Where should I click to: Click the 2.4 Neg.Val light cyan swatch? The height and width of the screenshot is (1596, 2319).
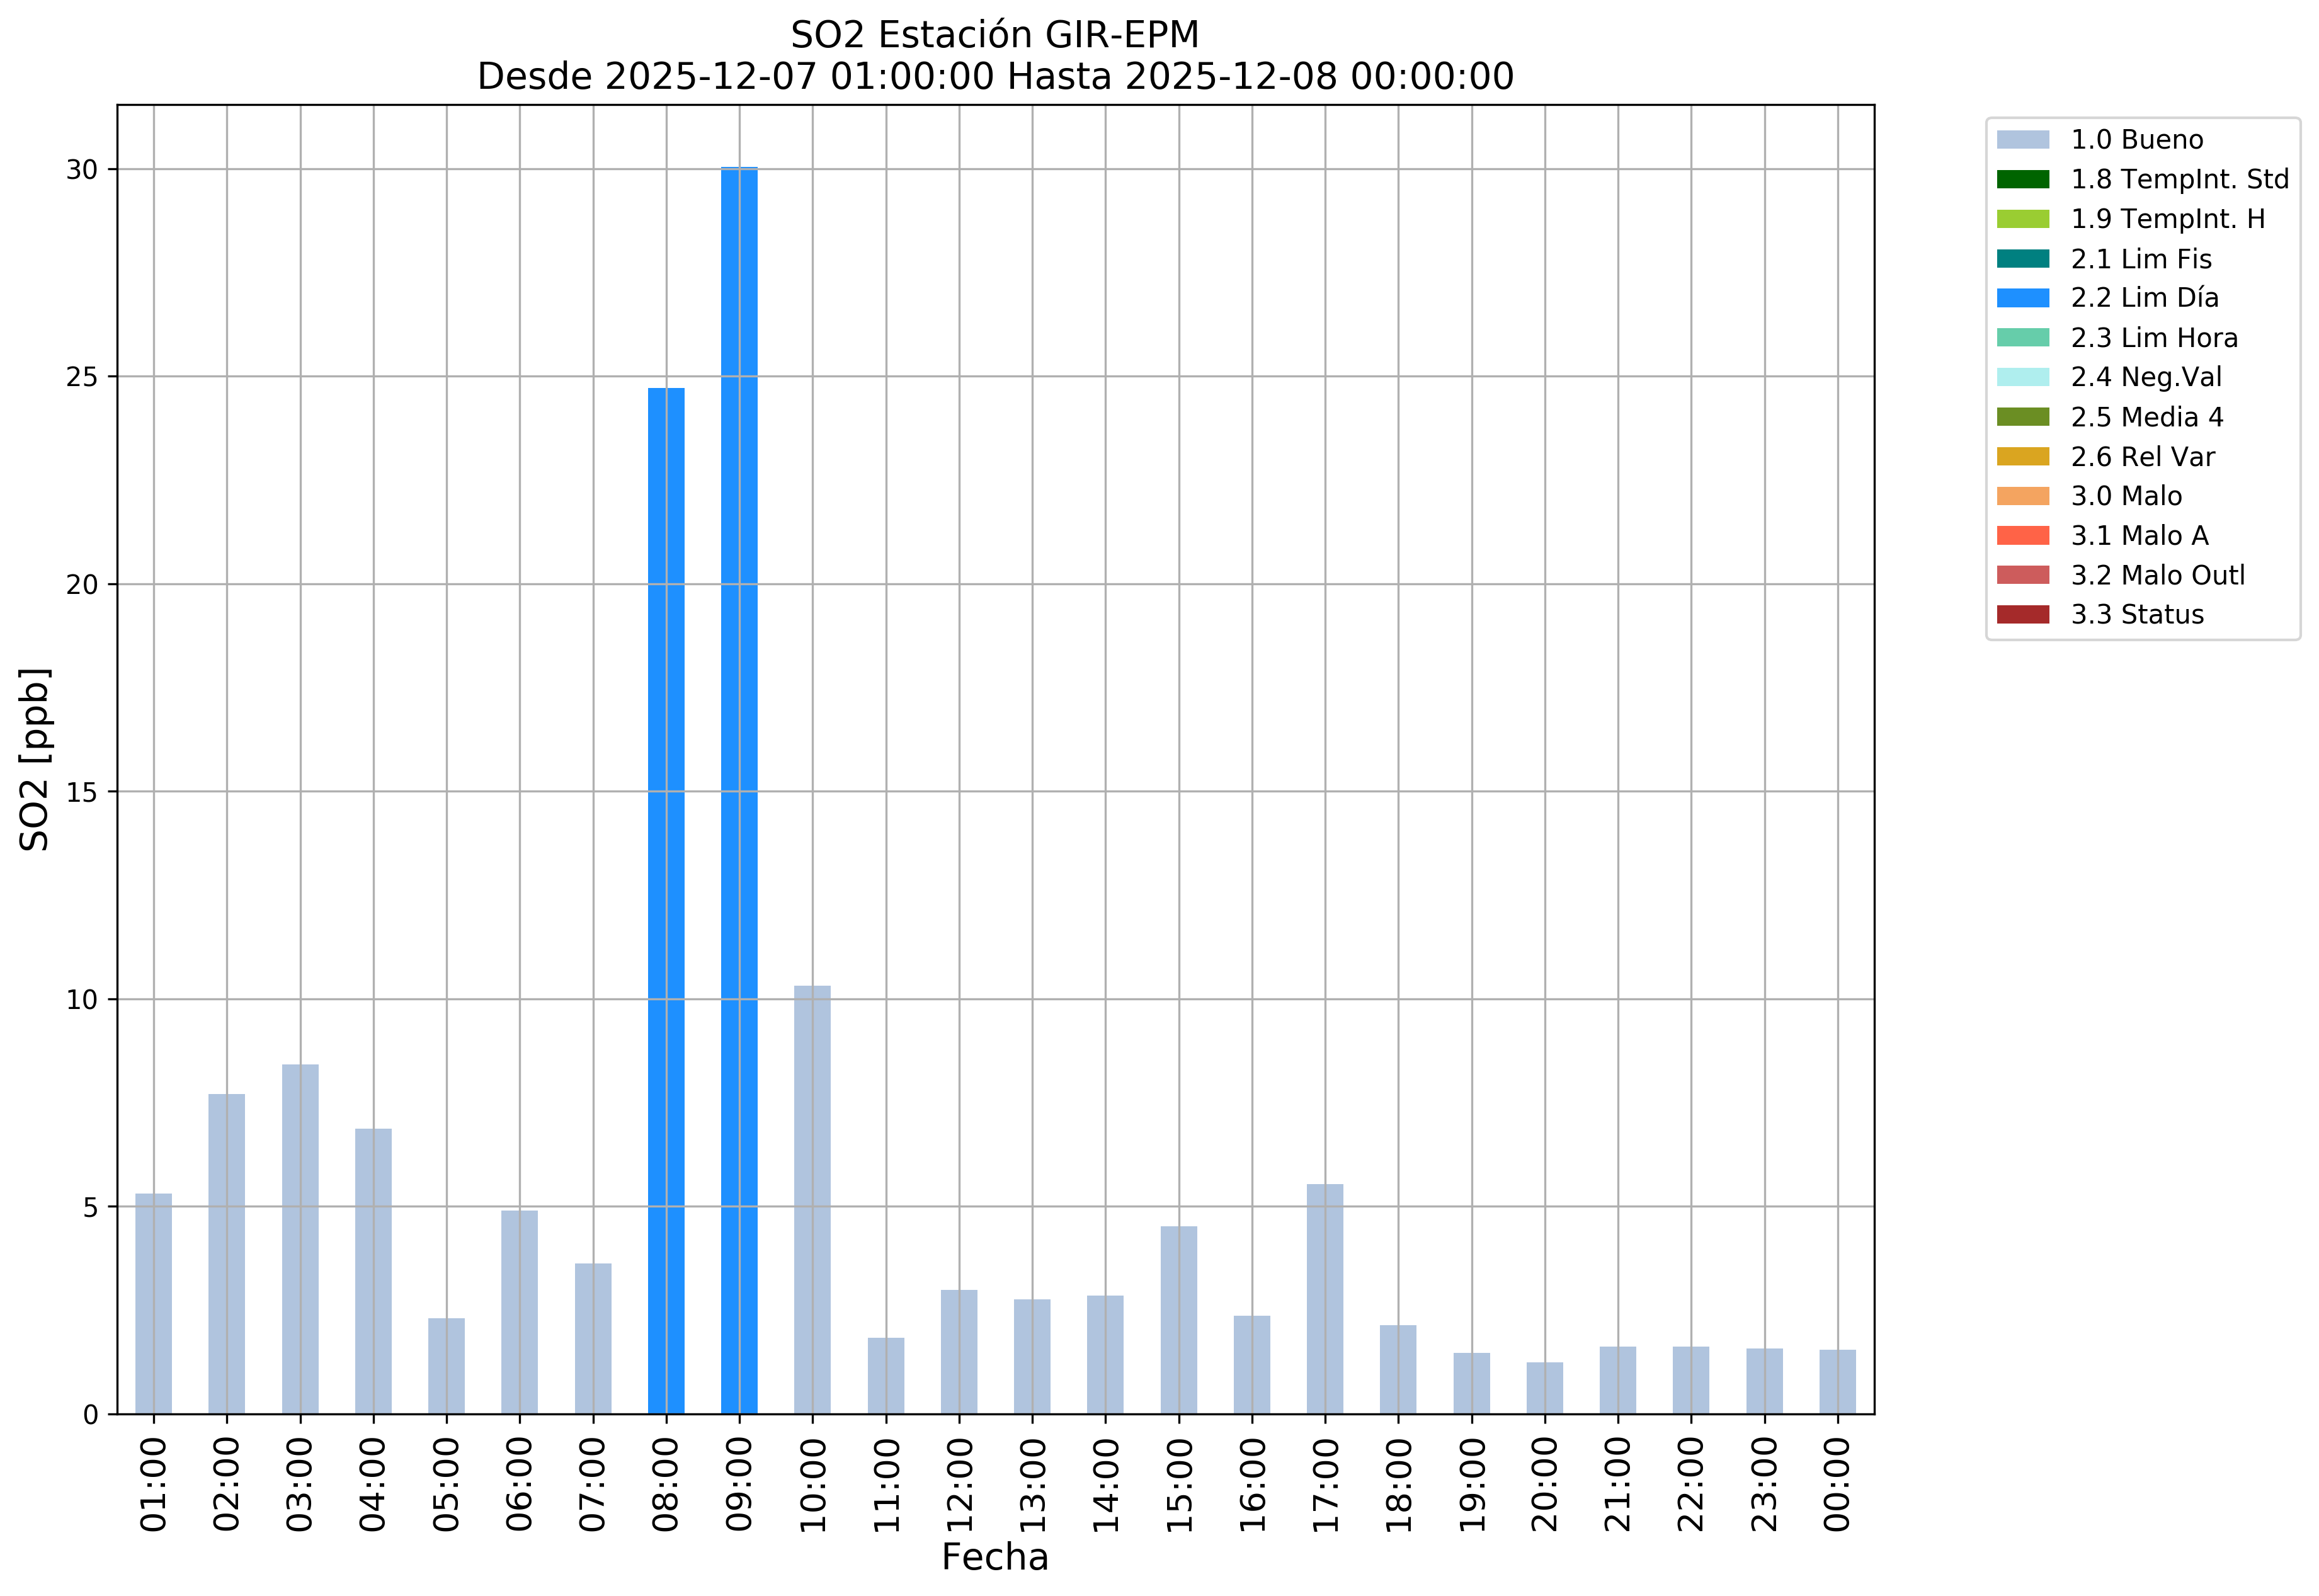click(2022, 377)
